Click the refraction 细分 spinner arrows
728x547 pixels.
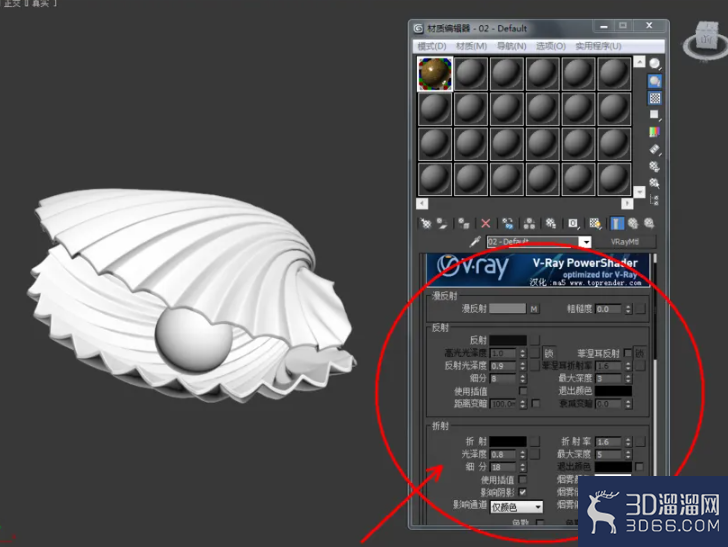[523, 467]
